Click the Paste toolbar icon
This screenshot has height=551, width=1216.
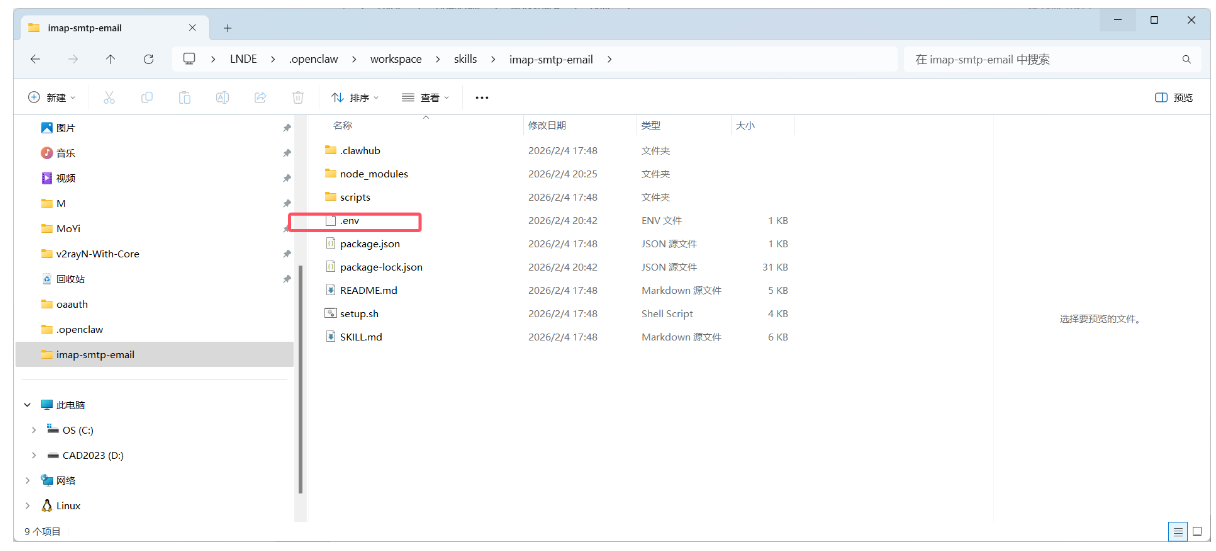click(x=185, y=97)
